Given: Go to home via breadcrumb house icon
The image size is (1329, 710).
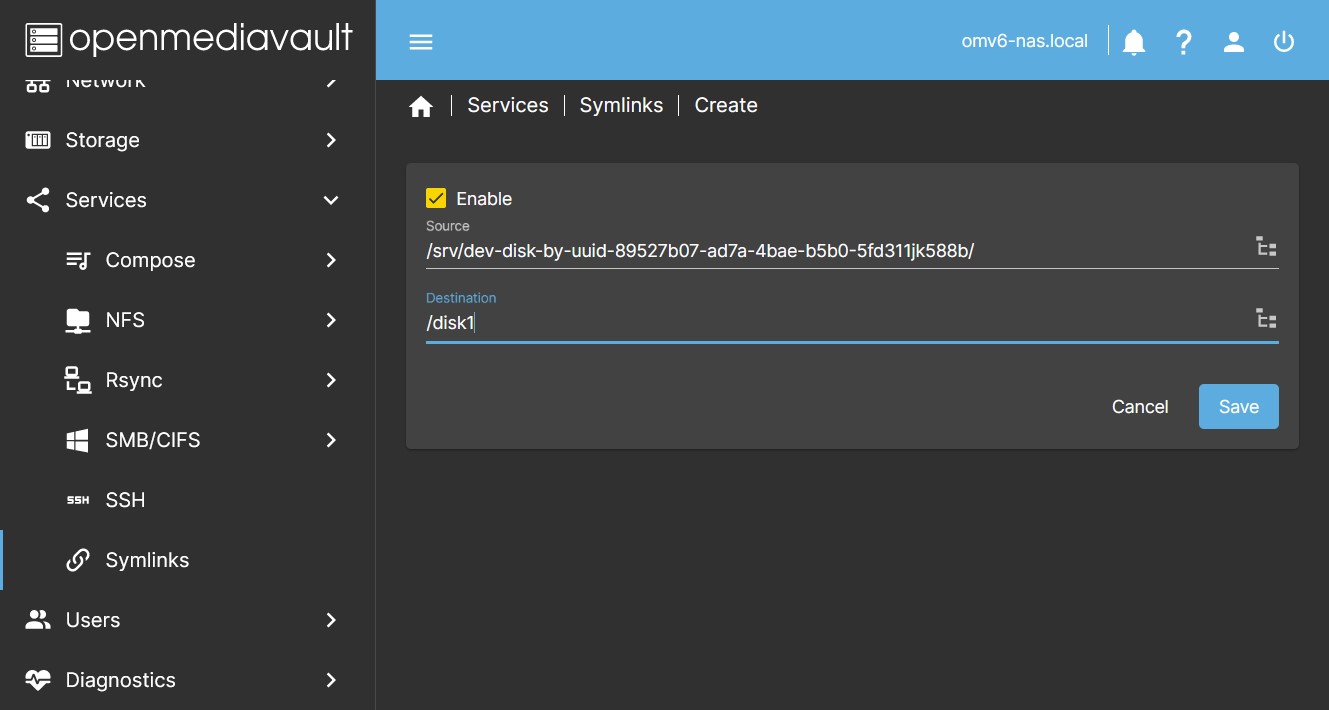Looking at the screenshot, I should 421,106.
